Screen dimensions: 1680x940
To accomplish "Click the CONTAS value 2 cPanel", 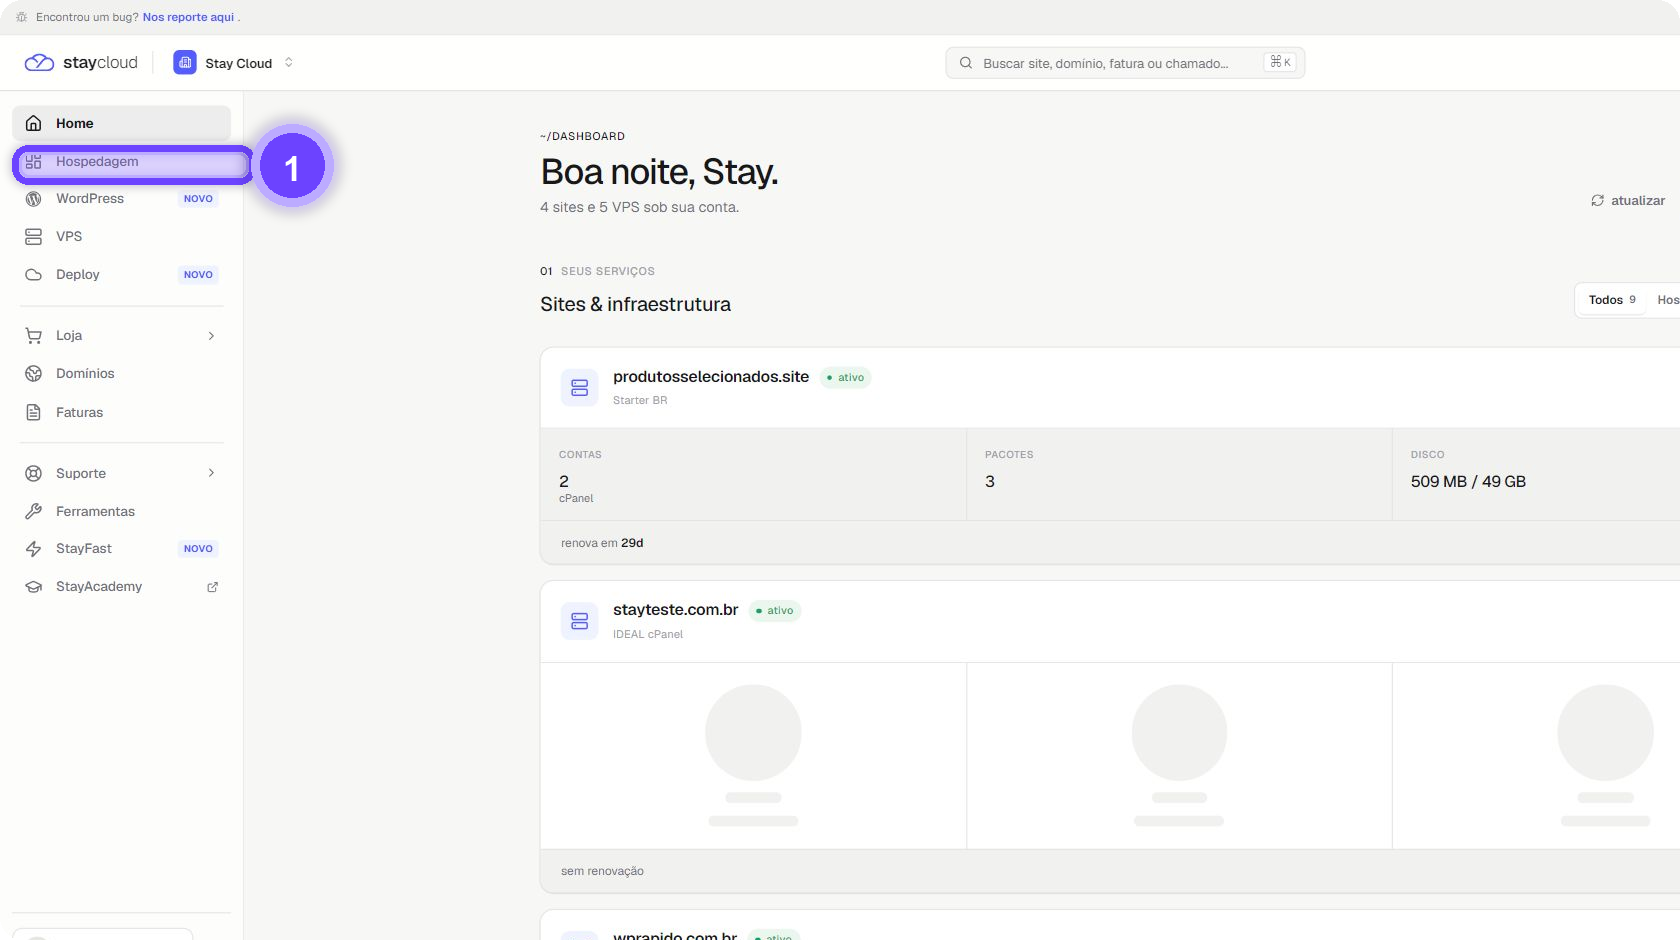I will click(576, 488).
